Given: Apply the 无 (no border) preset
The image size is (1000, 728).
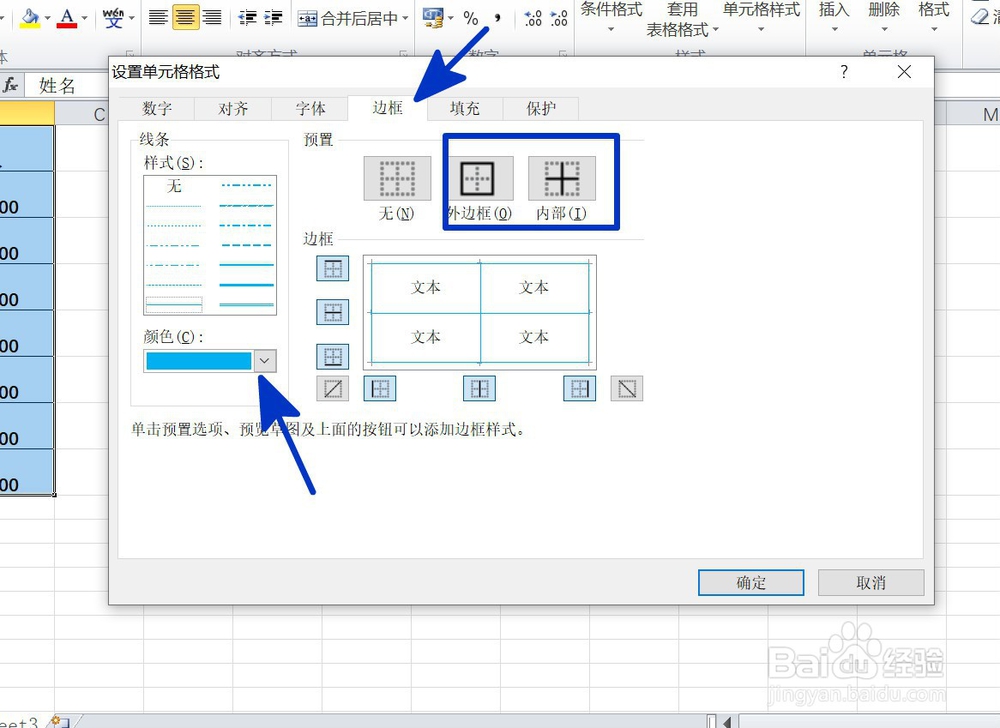Looking at the screenshot, I should pos(397,180).
